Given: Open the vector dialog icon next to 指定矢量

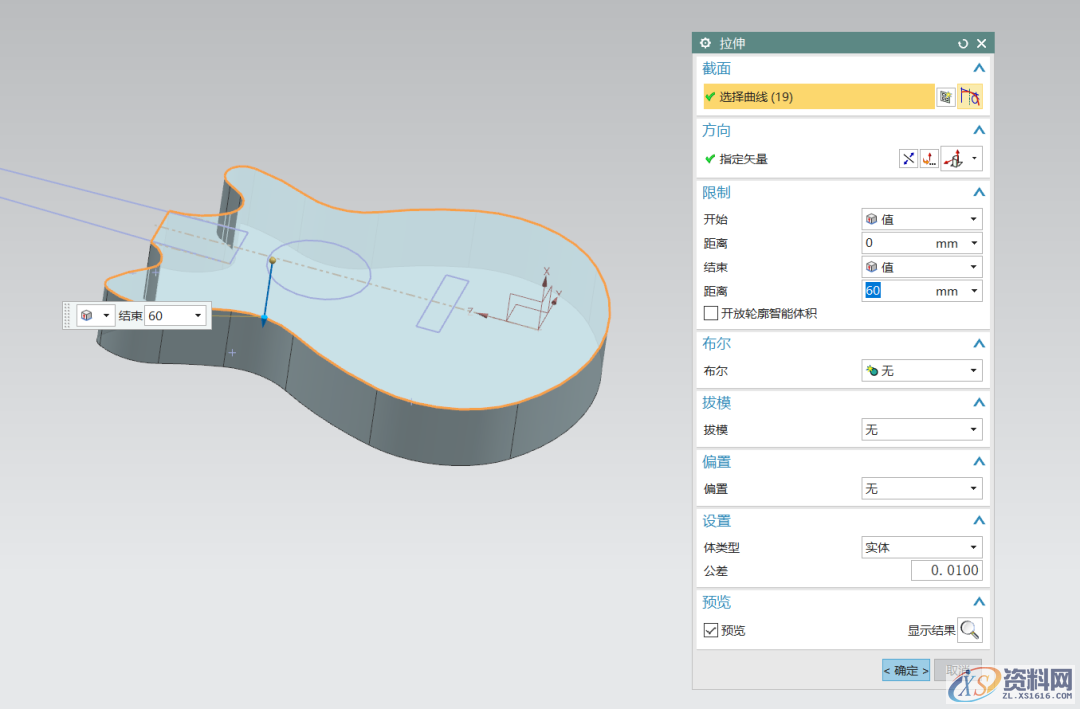Looking at the screenshot, I should click(x=927, y=158).
